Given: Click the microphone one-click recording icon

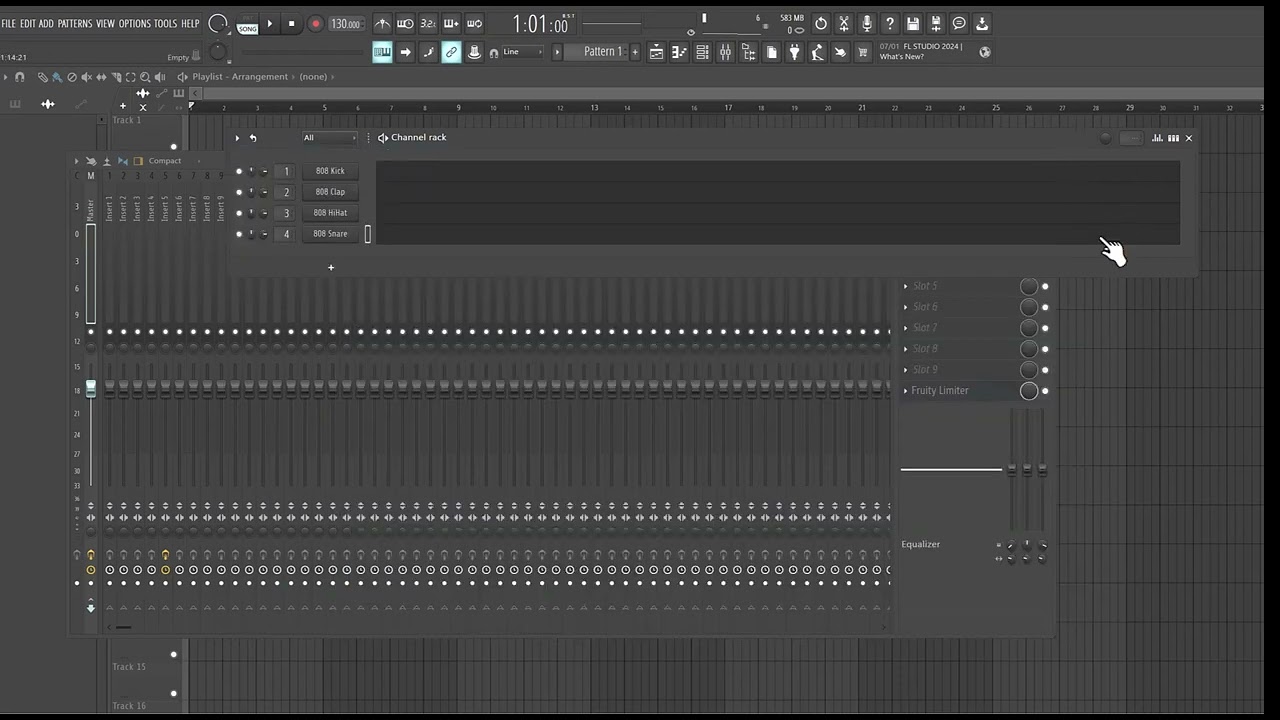Looking at the screenshot, I should click(867, 24).
